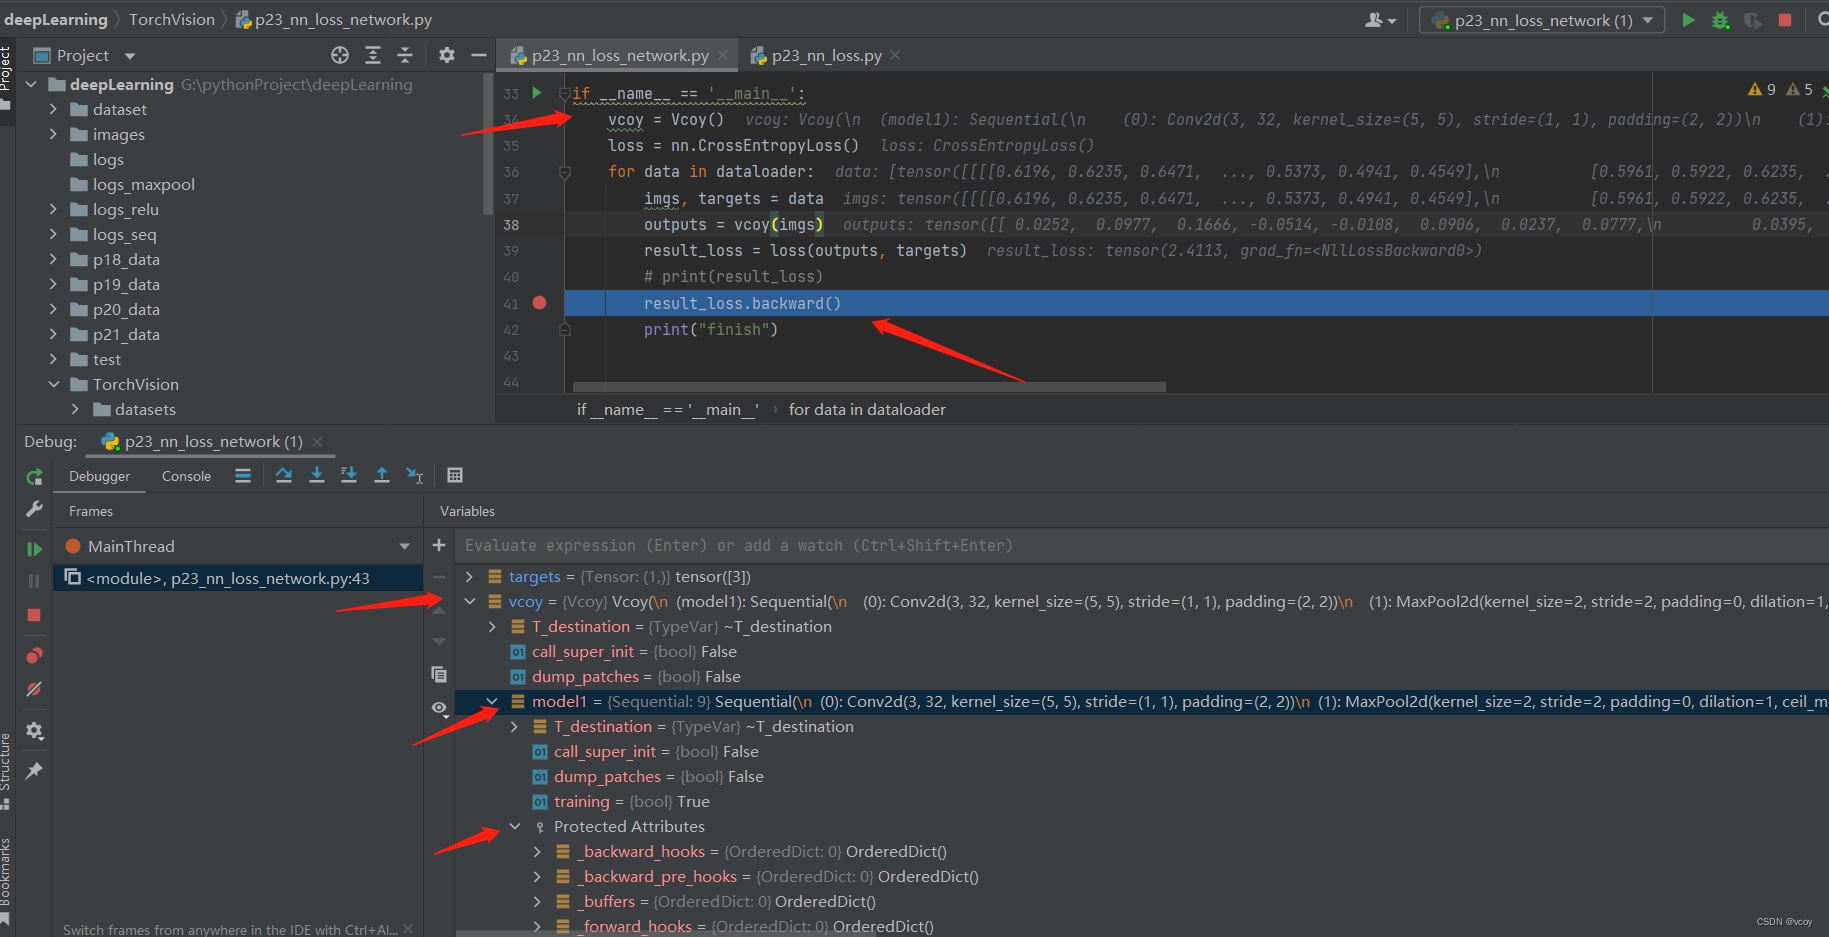Click the Run button in top toolbar
1829x937 pixels.
click(1688, 20)
